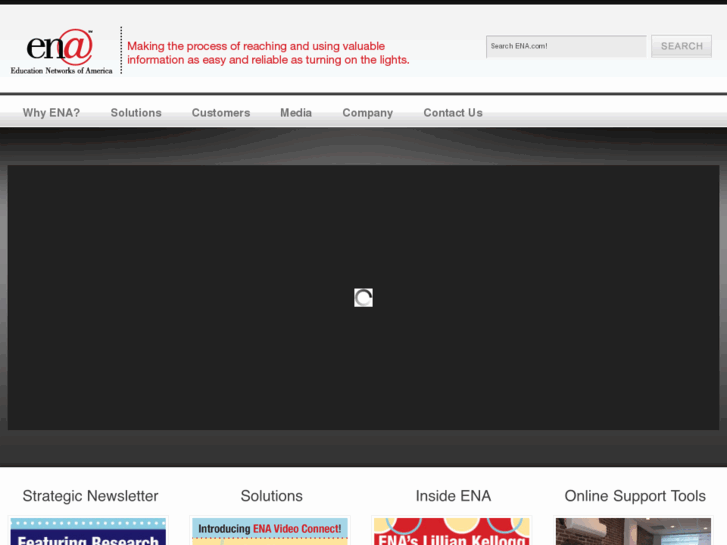Screen dimensions: 727x545
Task: Click the loading spinner in the slideshow
Action: click(364, 298)
